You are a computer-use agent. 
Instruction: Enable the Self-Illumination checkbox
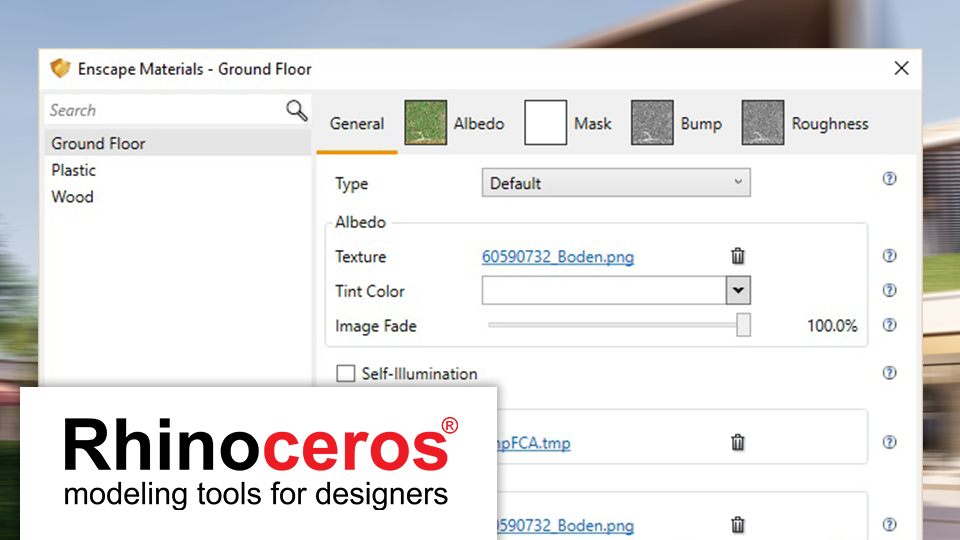tap(346, 374)
